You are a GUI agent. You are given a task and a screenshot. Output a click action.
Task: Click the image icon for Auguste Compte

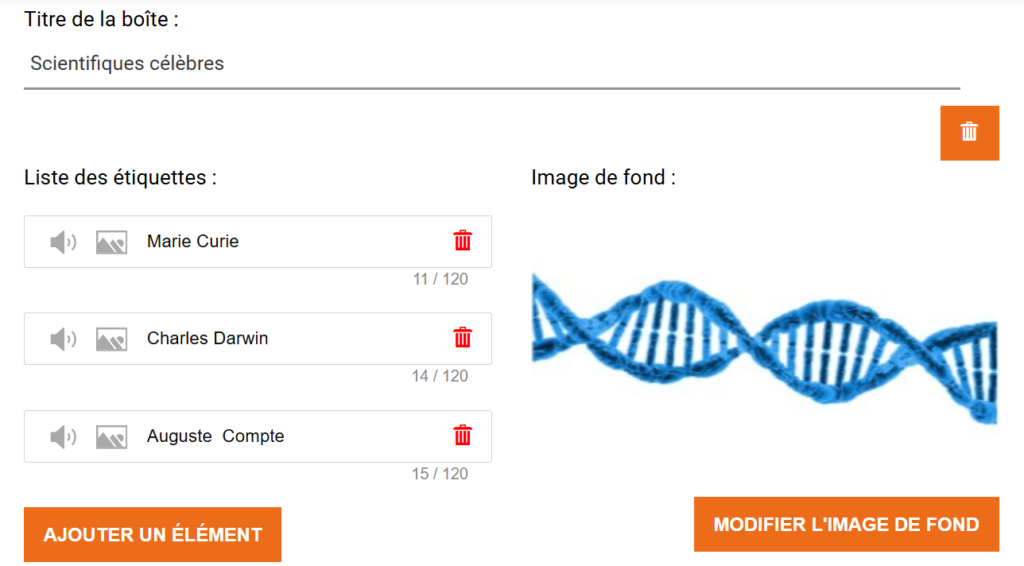[x=111, y=437]
